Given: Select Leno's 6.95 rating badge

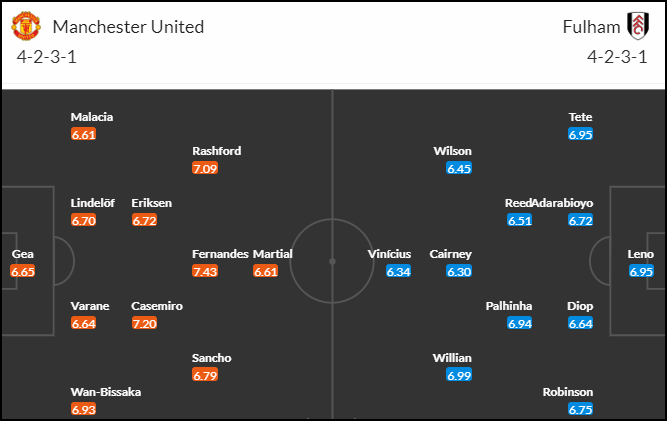Looking at the screenshot, I should (x=641, y=271).
